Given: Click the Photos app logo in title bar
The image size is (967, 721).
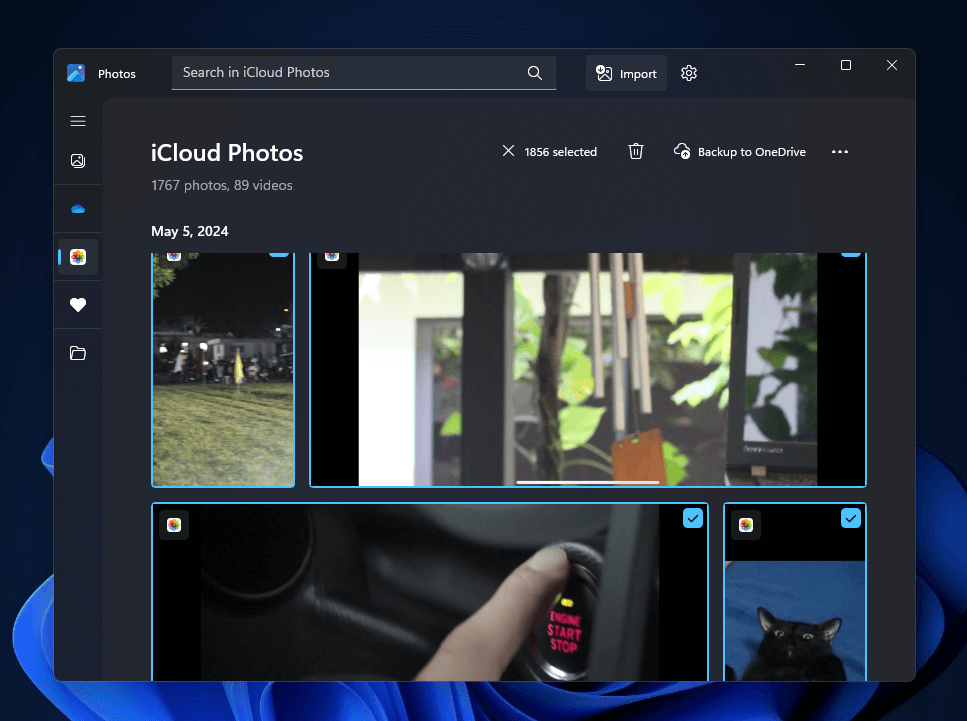Looking at the screenshot, I should click(76, 72).
